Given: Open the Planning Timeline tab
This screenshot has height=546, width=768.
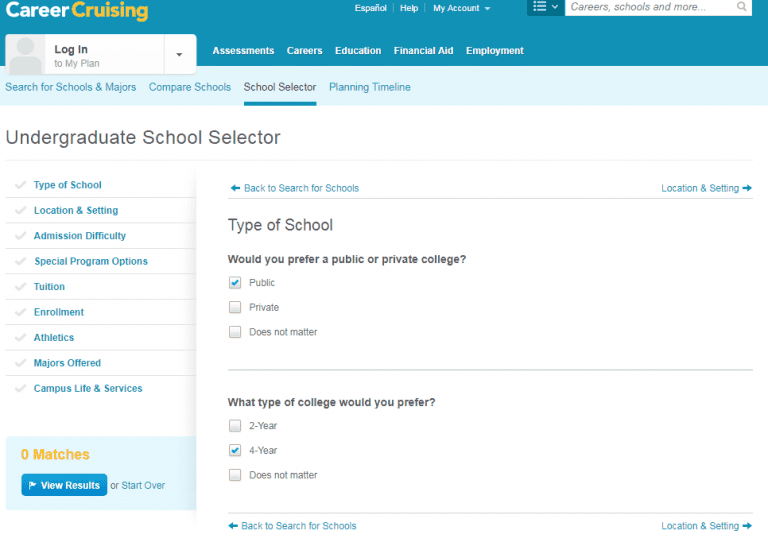Looking at the screenshot, I should tap(370, 87).
